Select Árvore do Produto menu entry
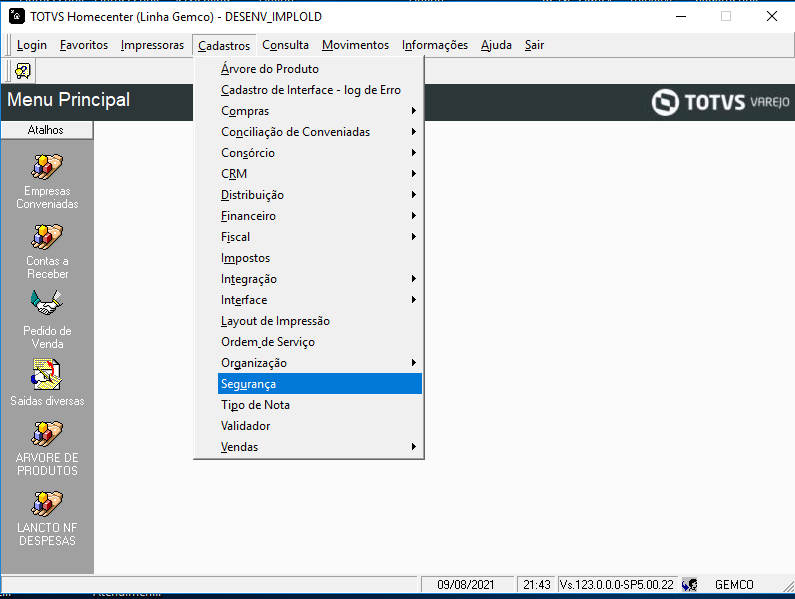This screenshot has height=599, width=795. point(320,69)
